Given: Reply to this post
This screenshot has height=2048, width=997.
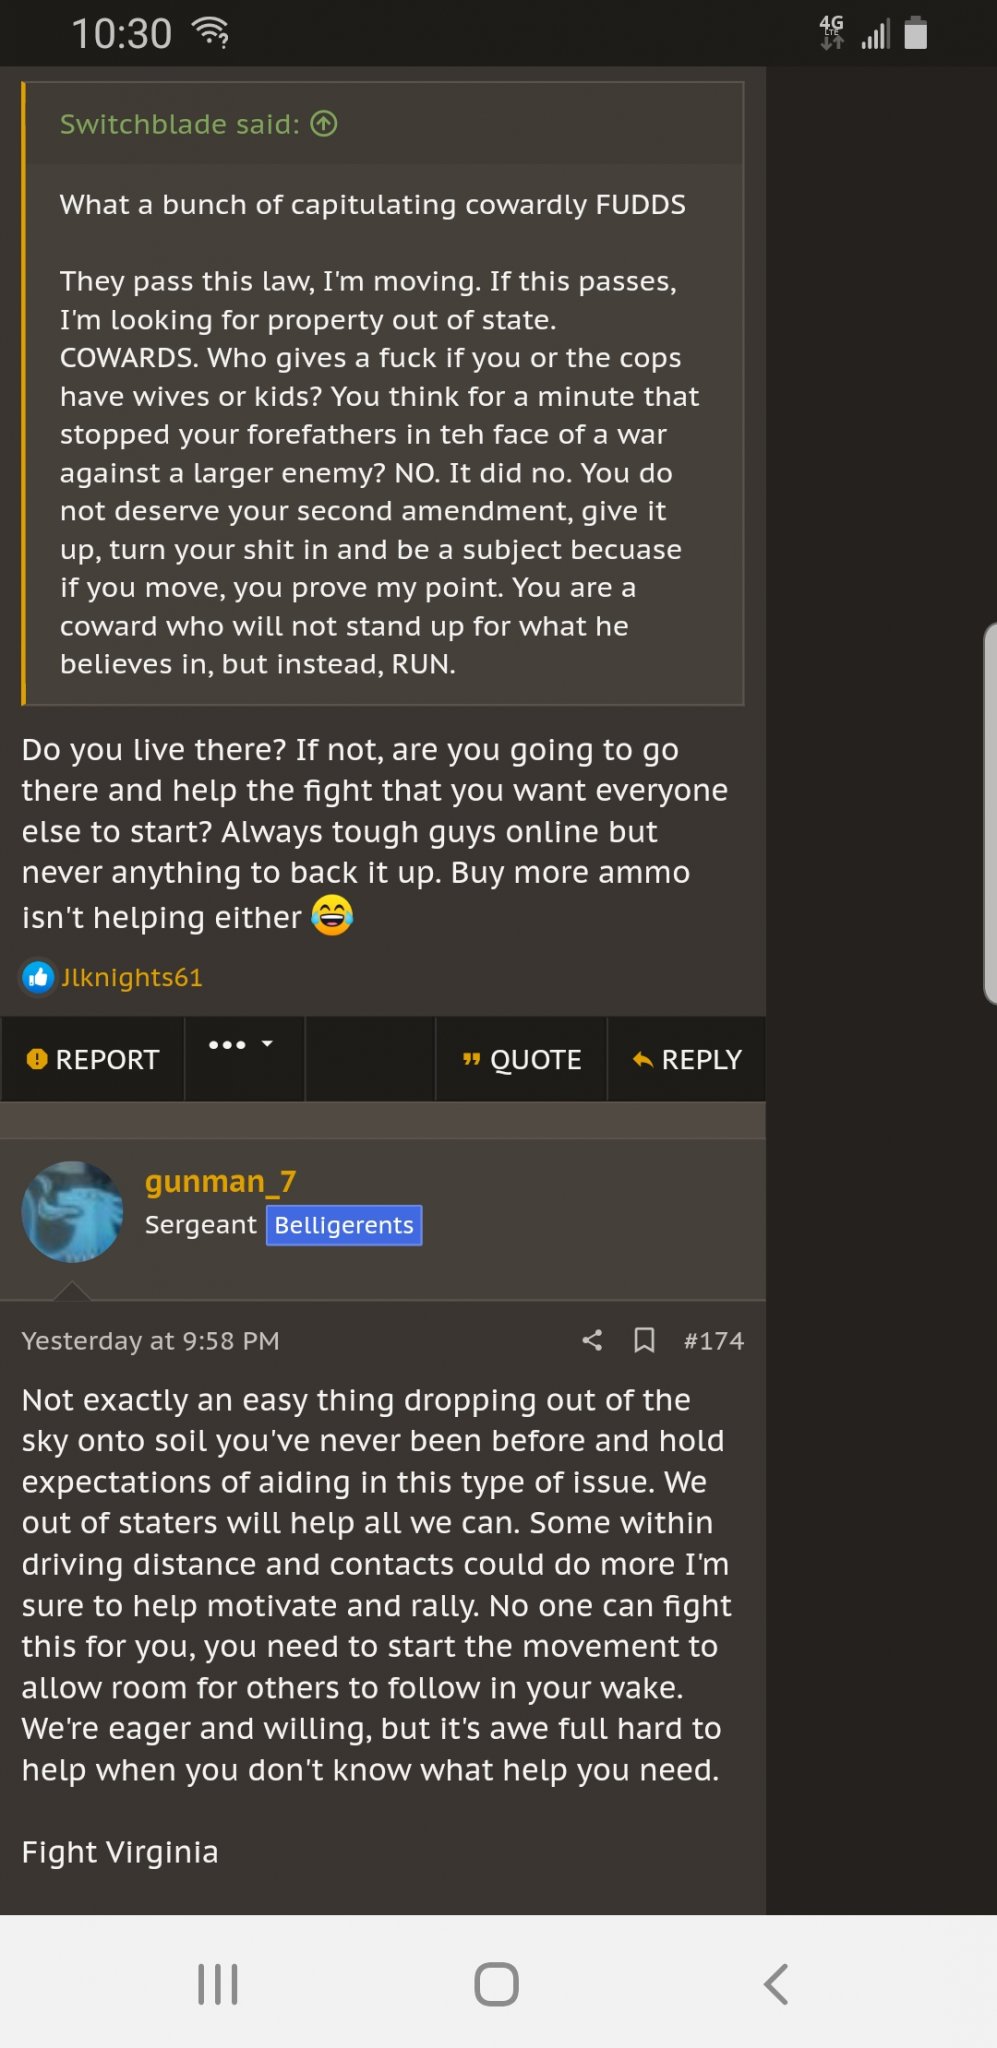Looking at the screenshot, I should 687,1059.
